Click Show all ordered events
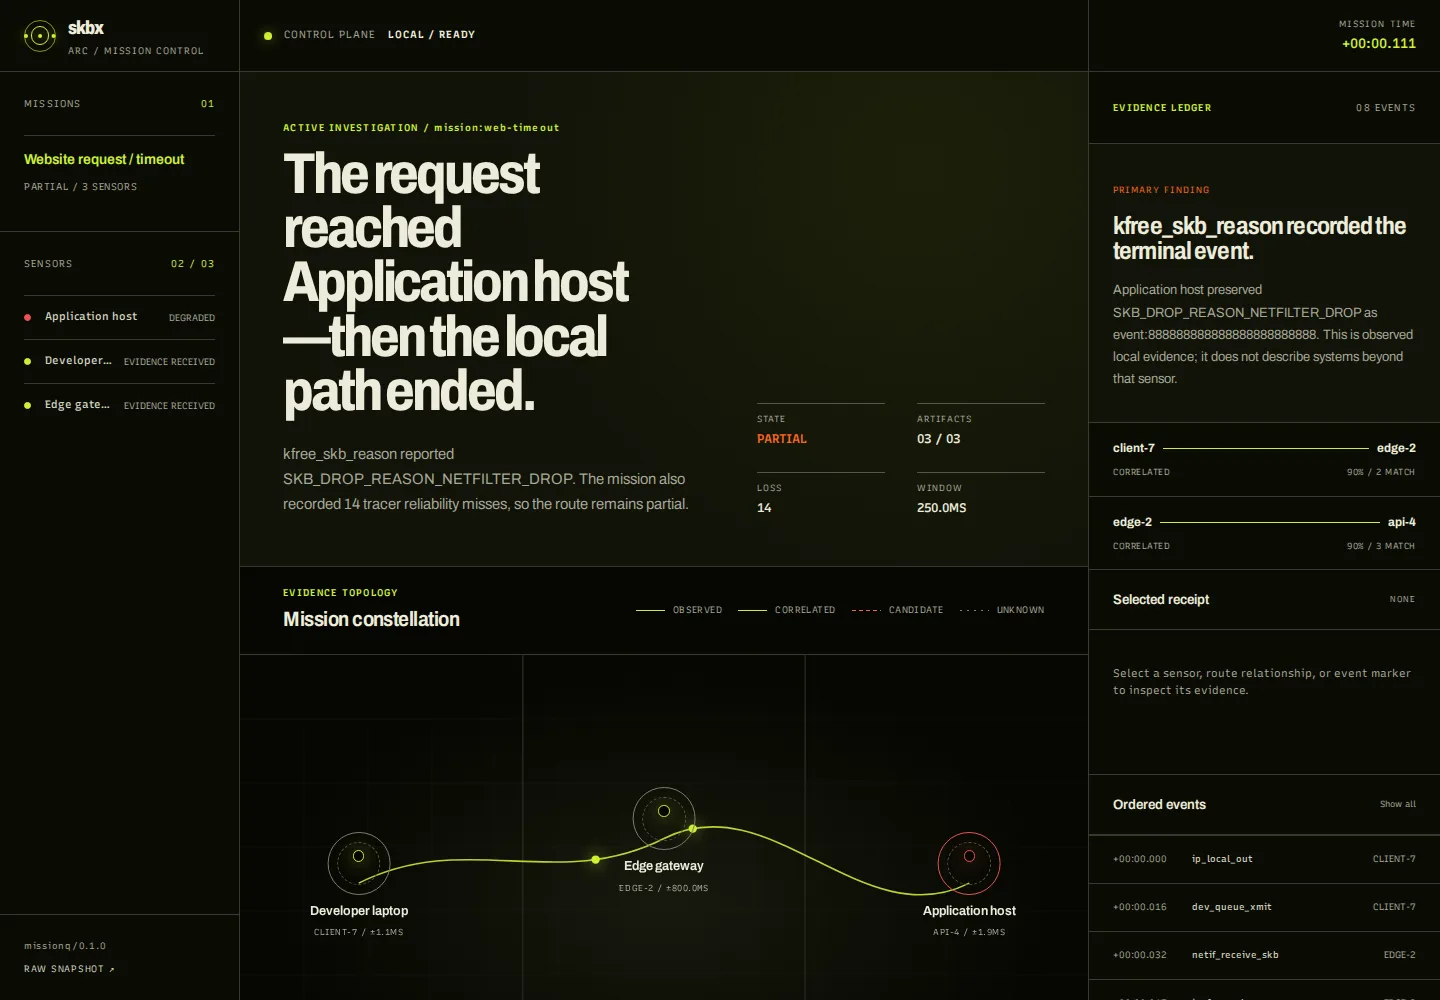This screenshot has height=1000, width=1440. [x=1397, y=804]
